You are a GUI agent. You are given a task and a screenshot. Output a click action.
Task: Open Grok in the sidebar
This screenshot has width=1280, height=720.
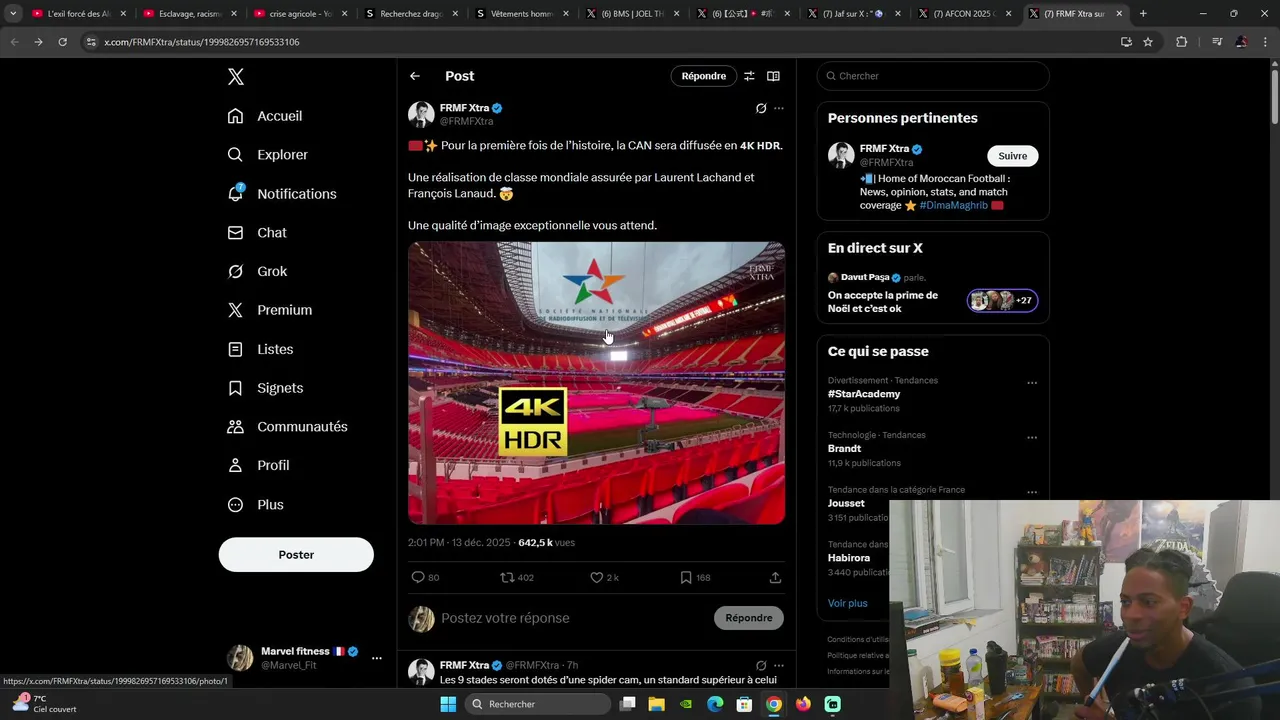pyautogui.click(x=257, y=272)
